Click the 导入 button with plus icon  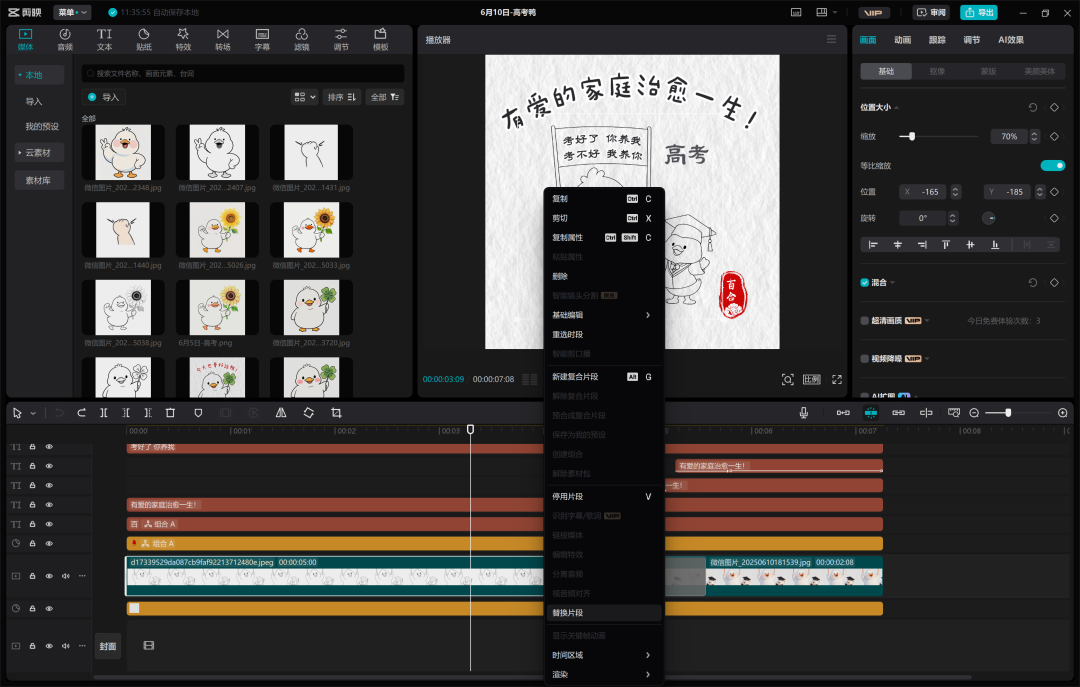(x=104, y=97)
